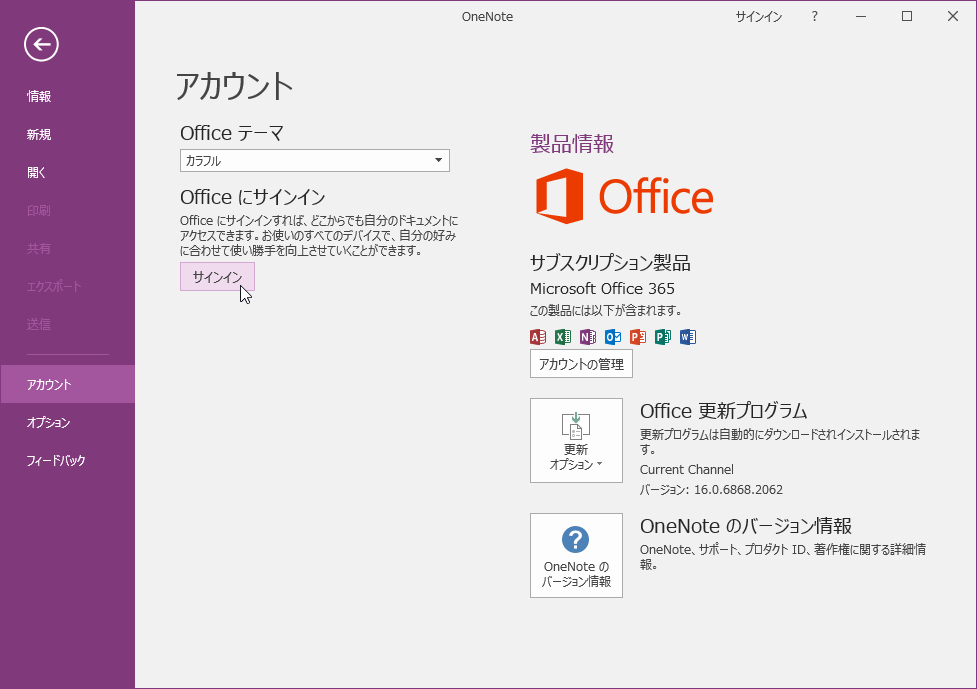Open フィードバック in the sidebar
Image resolution: width=977 pixels, height=689 pixels.
click(55, 460)
